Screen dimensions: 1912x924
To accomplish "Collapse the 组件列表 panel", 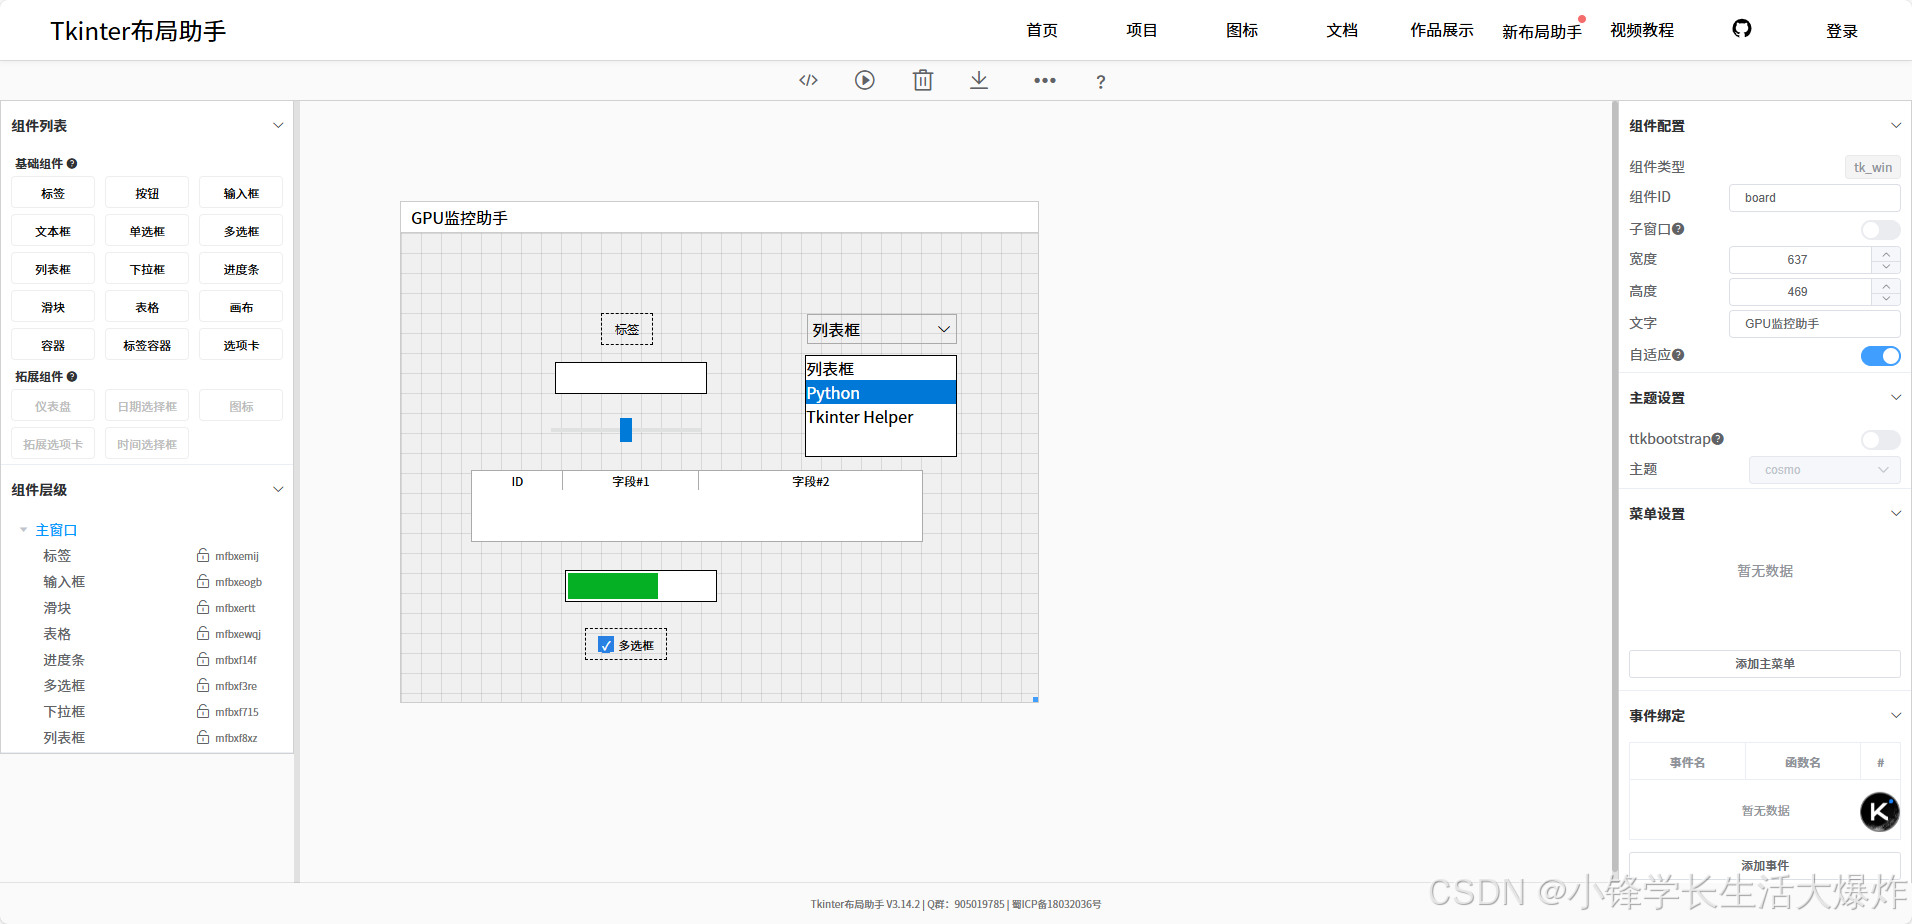I will point(278,126).
